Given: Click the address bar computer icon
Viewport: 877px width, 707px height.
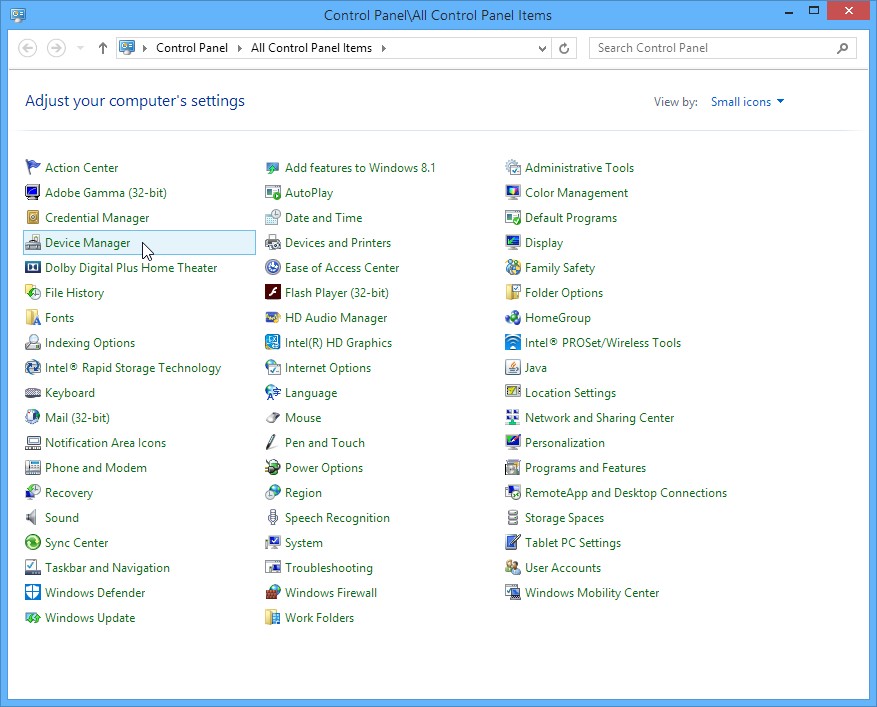Looking at the screenshot, I should (x=127, y=48).
